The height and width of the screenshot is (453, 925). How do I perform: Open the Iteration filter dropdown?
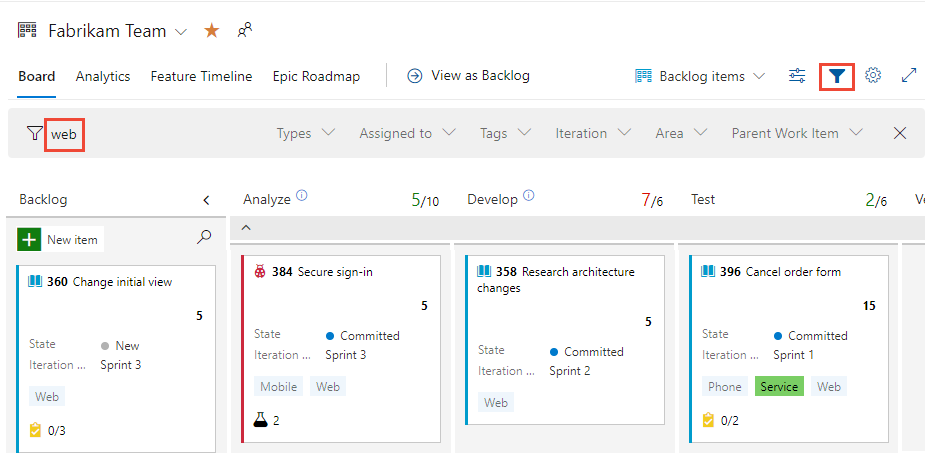tap(593, 133)
